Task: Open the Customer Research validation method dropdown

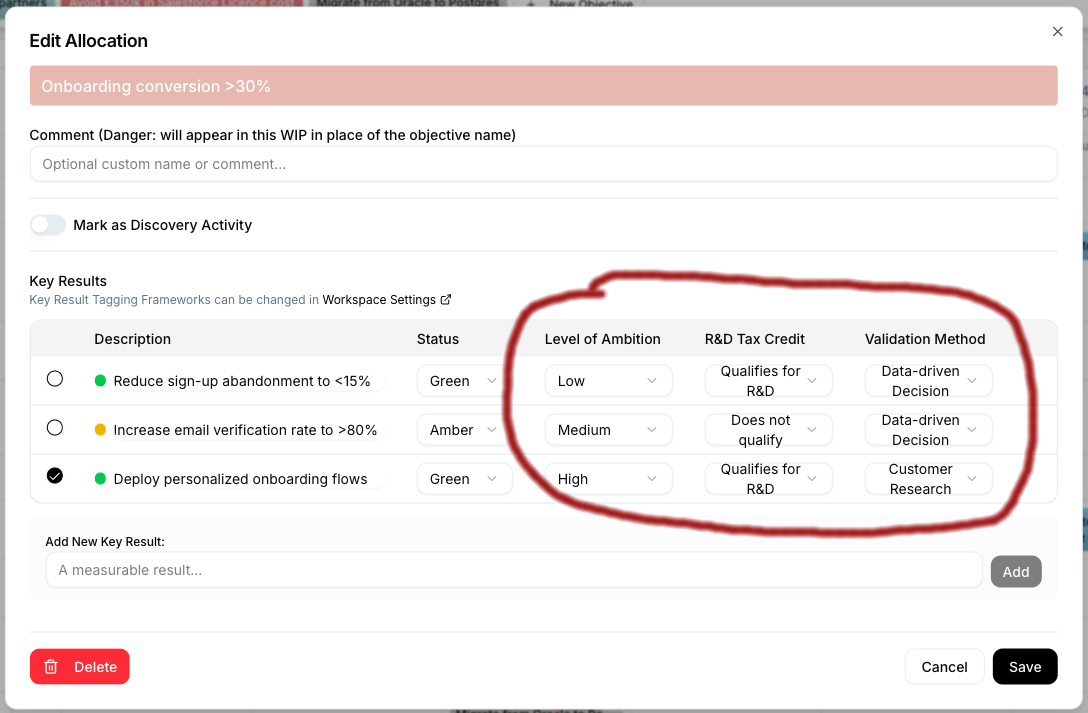Action: click(928, 478)
